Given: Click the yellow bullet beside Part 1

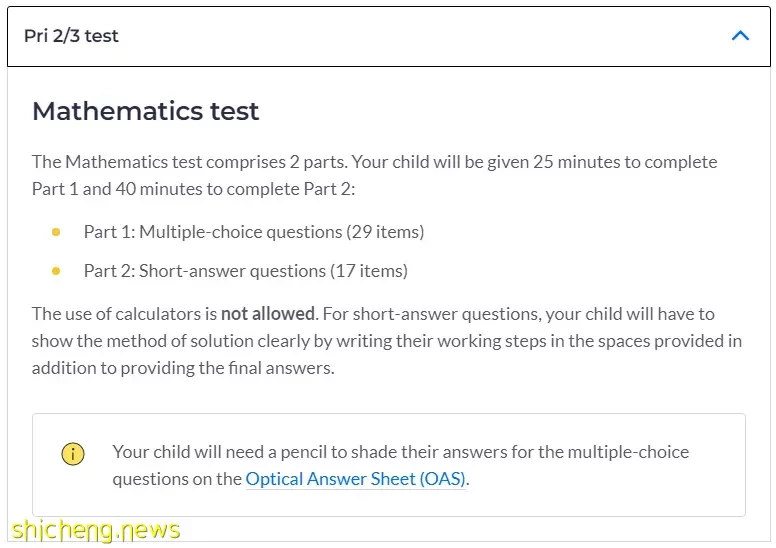Looking at the screenshot, I should [56, 232].
